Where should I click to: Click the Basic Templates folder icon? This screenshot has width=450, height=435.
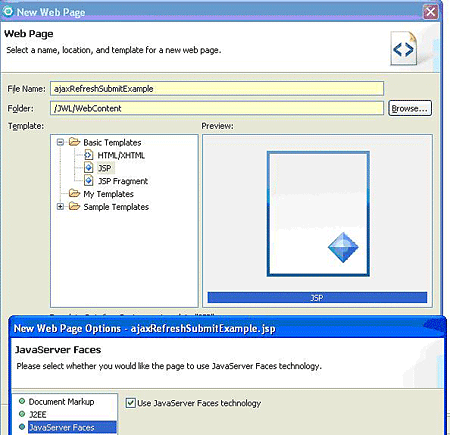(74, 142)
